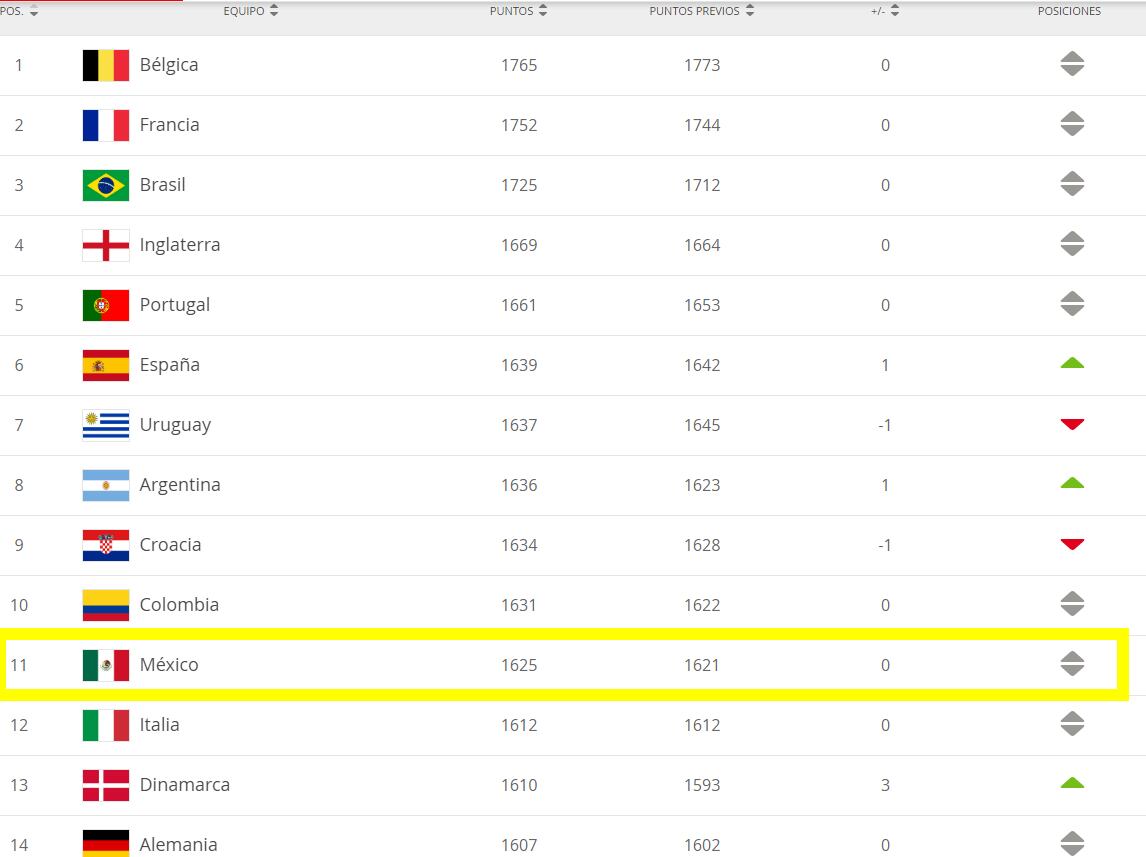Click the México flag icon
Viewport: 1146px width, 857px height.
[105, 665]
